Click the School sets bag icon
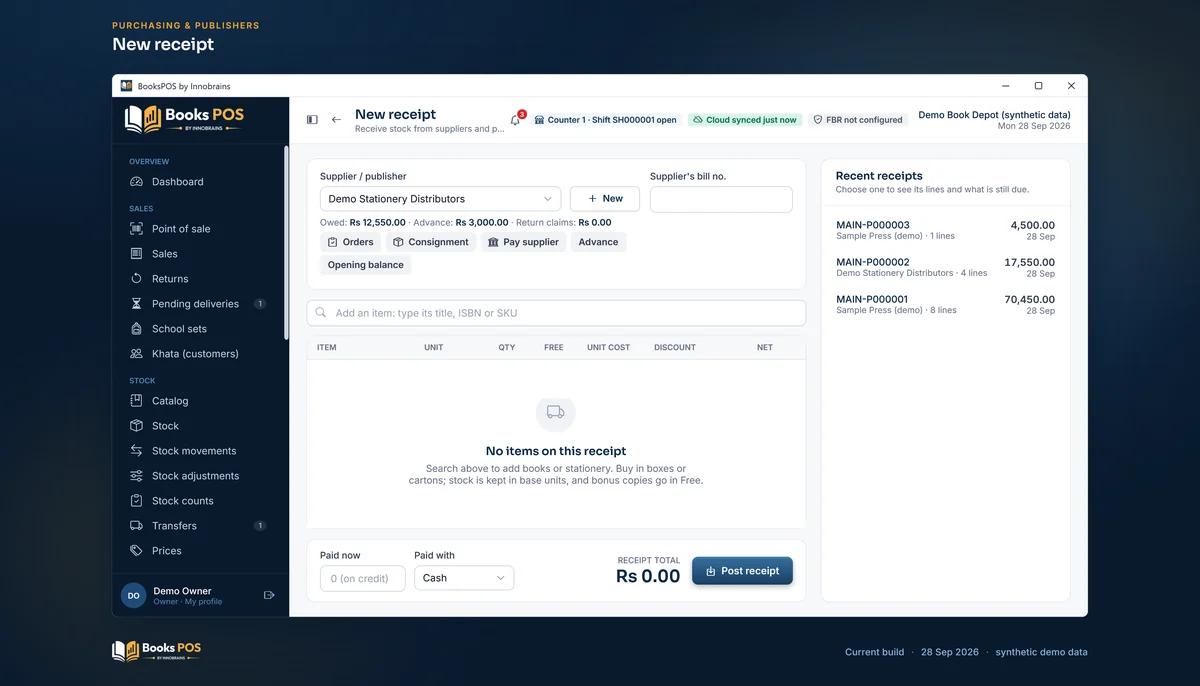Screen dimensions: 1200x686 point(137,329)
